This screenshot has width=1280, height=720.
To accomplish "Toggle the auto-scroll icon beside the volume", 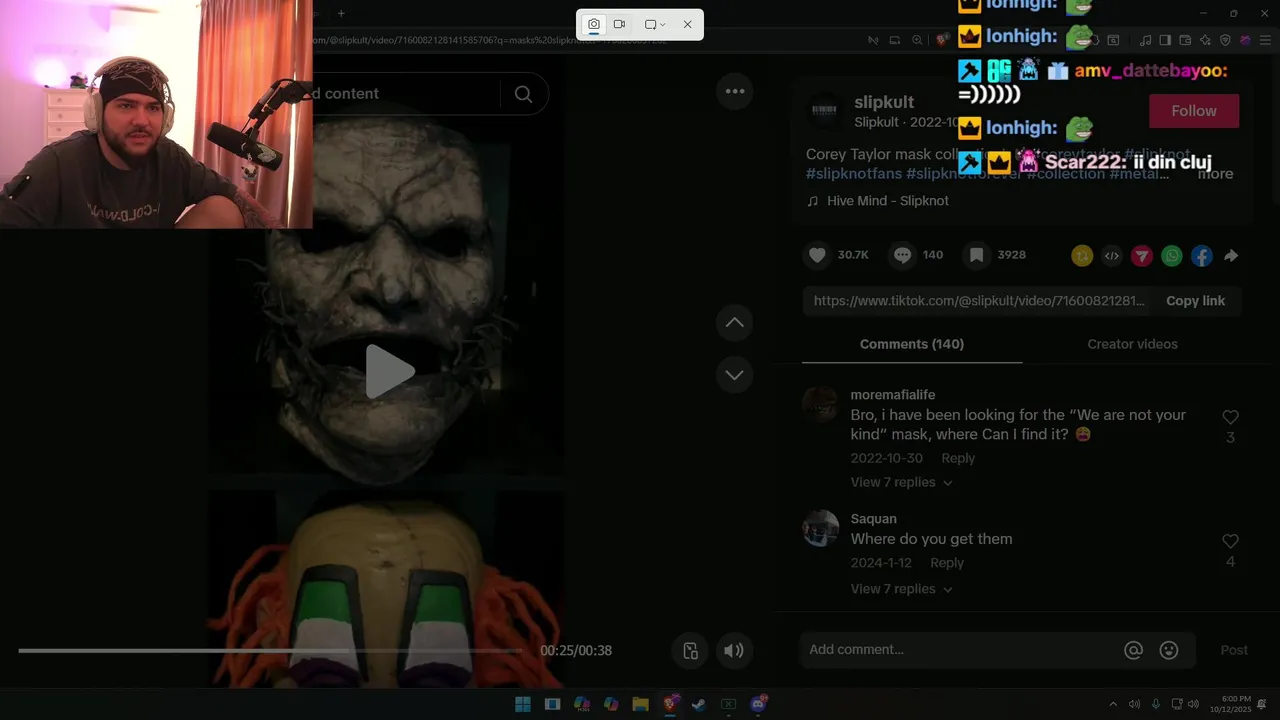I will point(690,651).
